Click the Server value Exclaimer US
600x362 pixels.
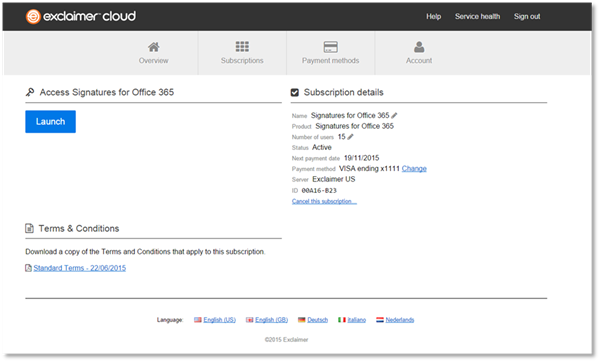click(x=334, y=179)
